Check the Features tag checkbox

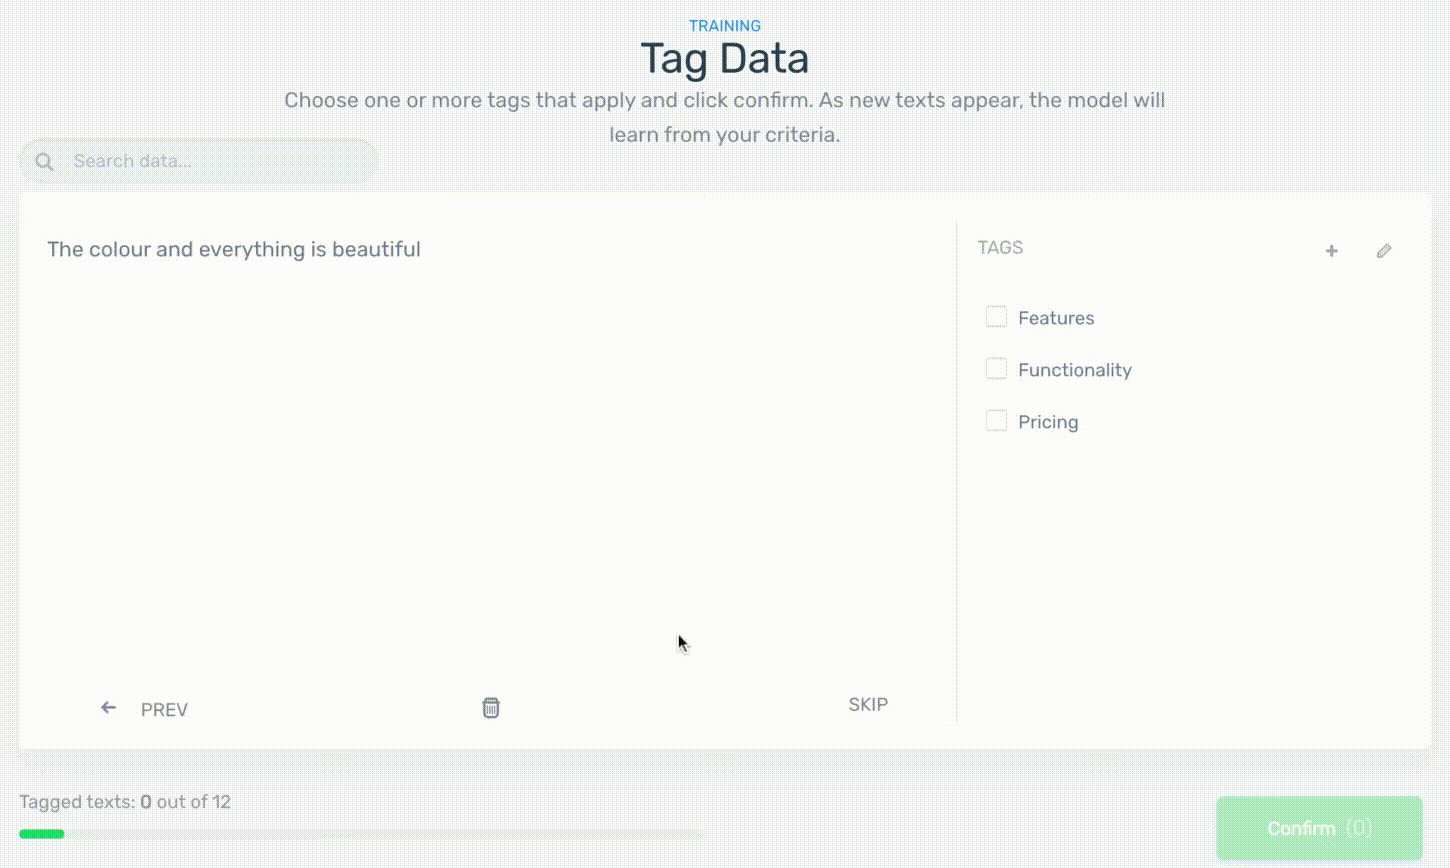[x=996, y=317]
